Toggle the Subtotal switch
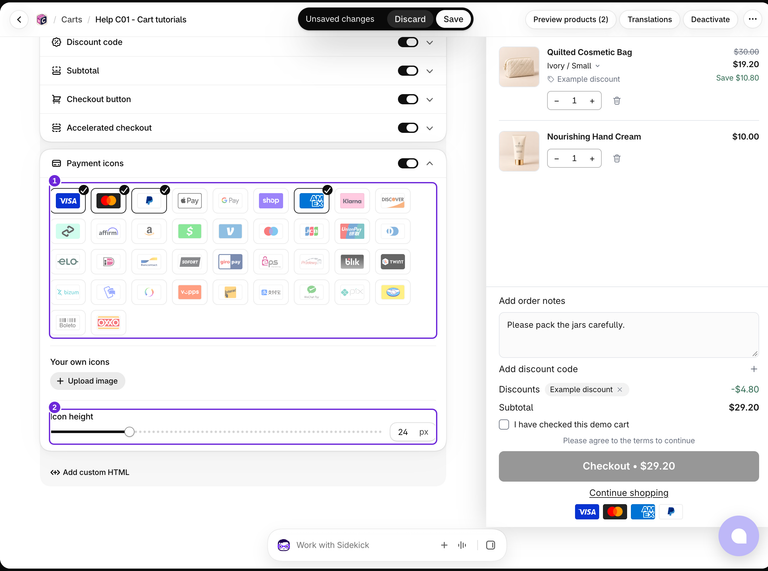768x571 pixels. [408, 71]
